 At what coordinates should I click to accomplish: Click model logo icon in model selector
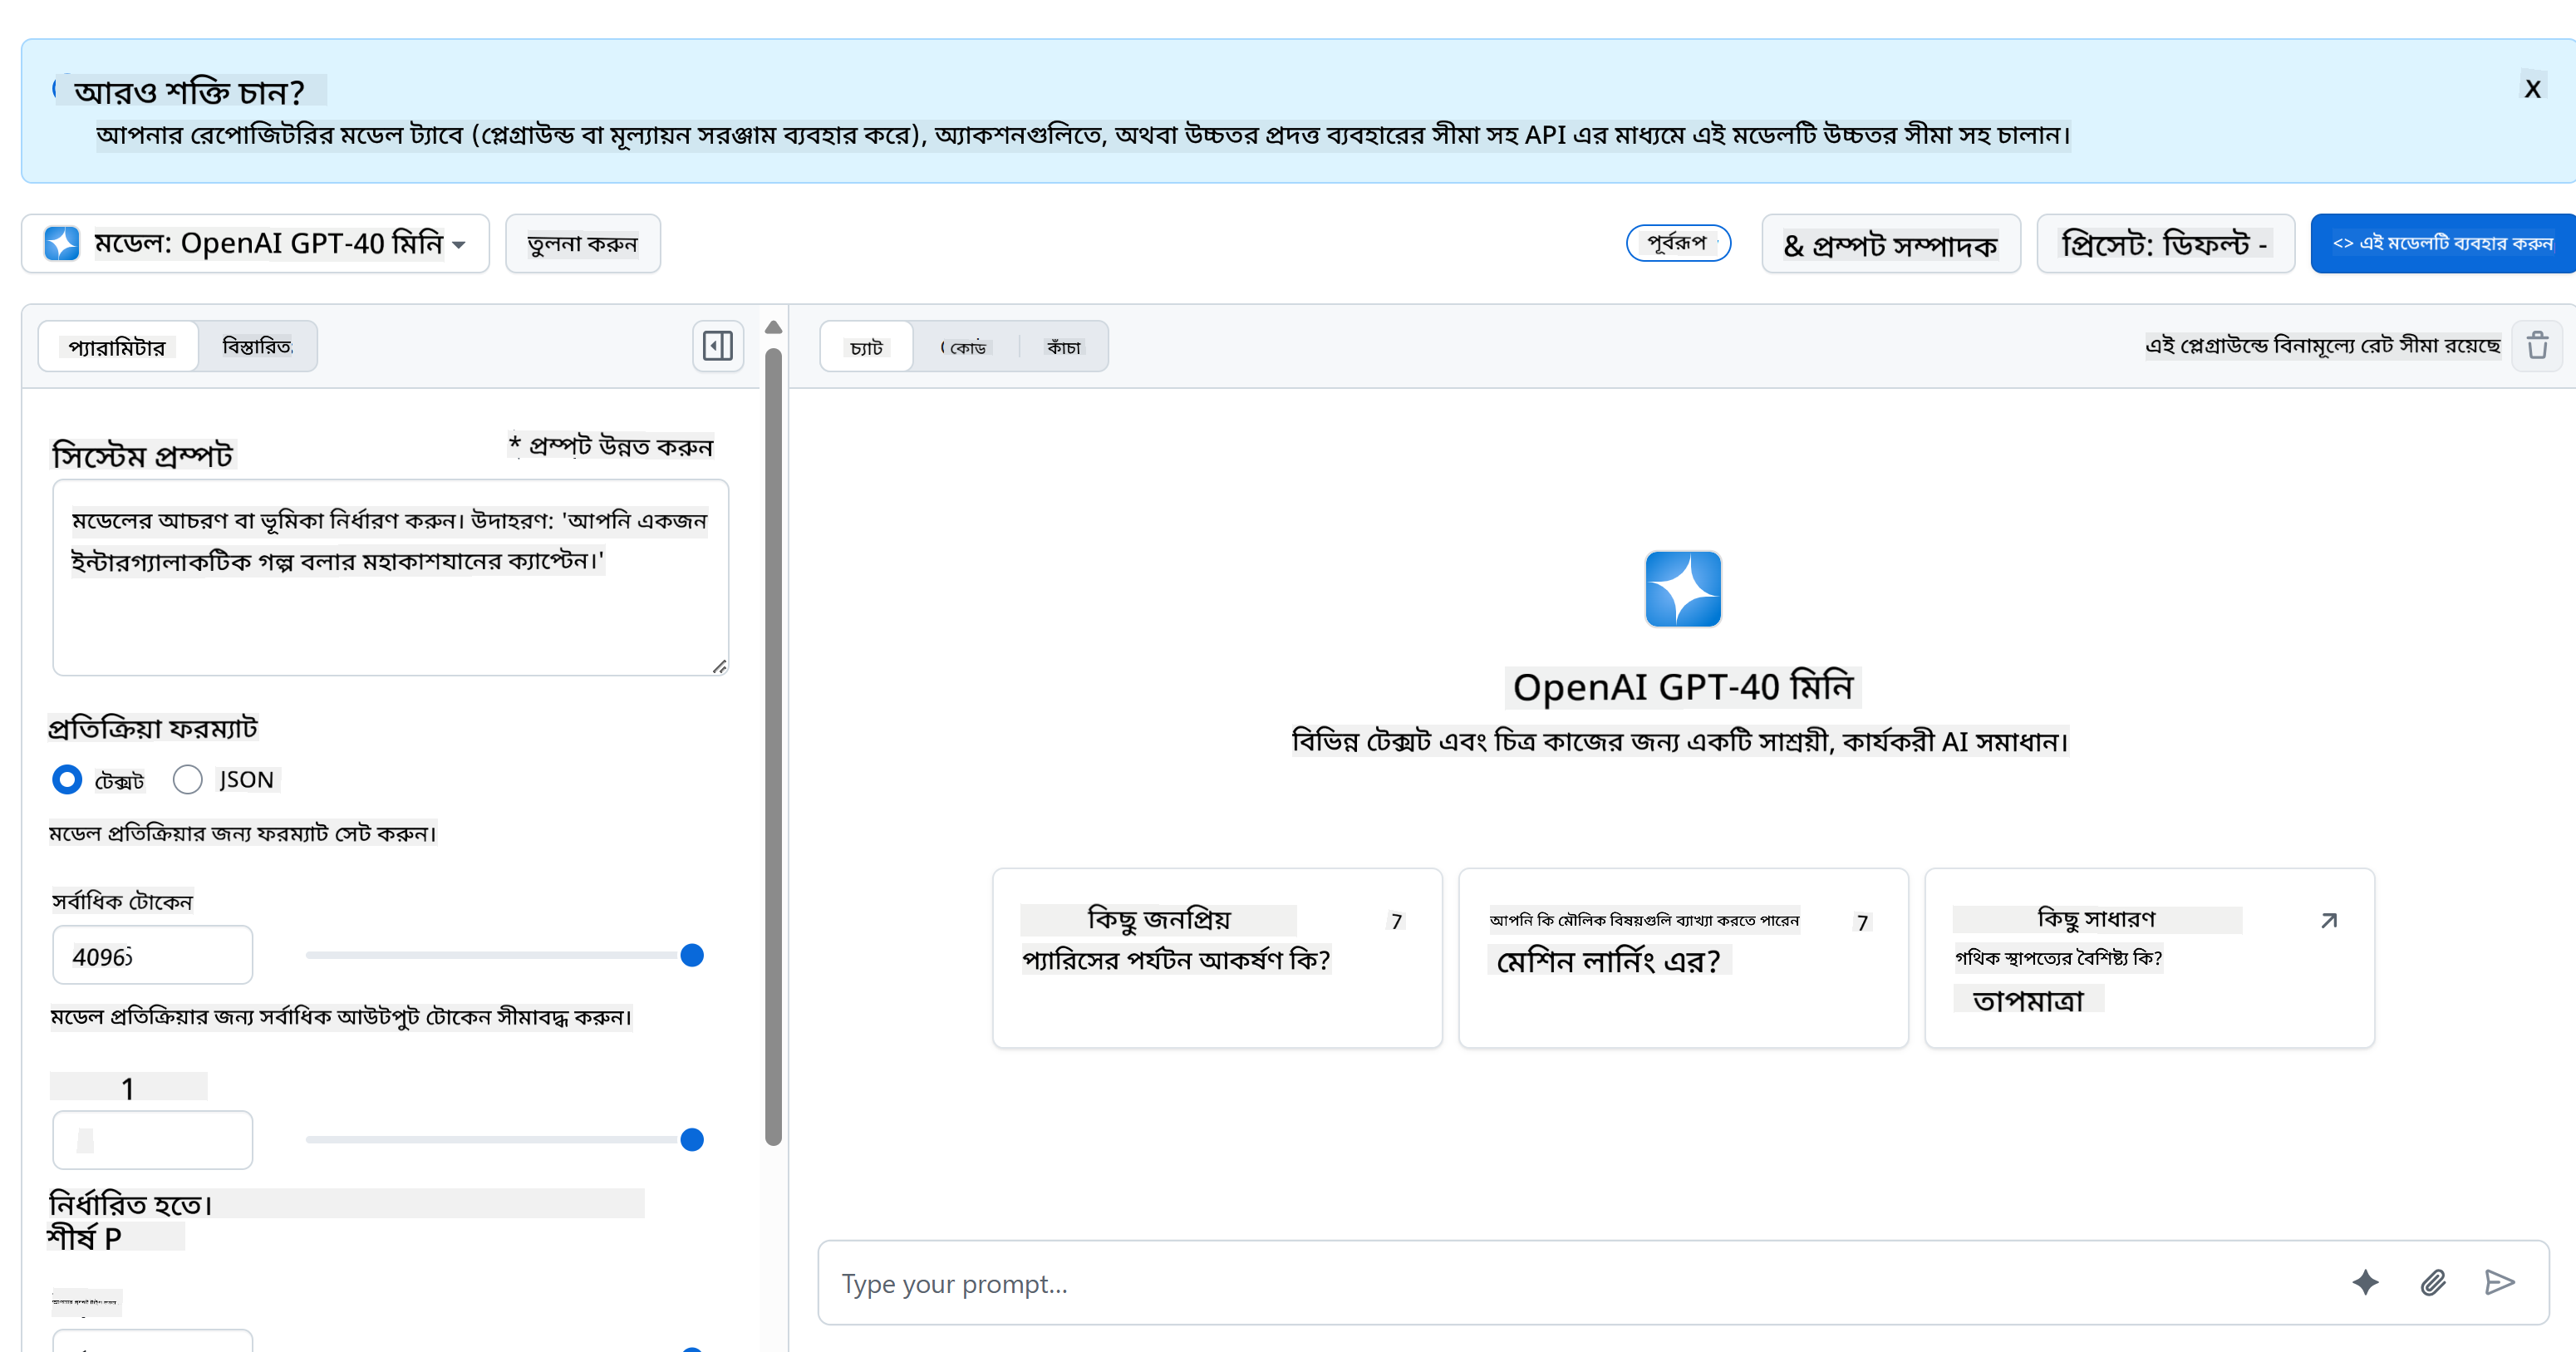point(62,243)
